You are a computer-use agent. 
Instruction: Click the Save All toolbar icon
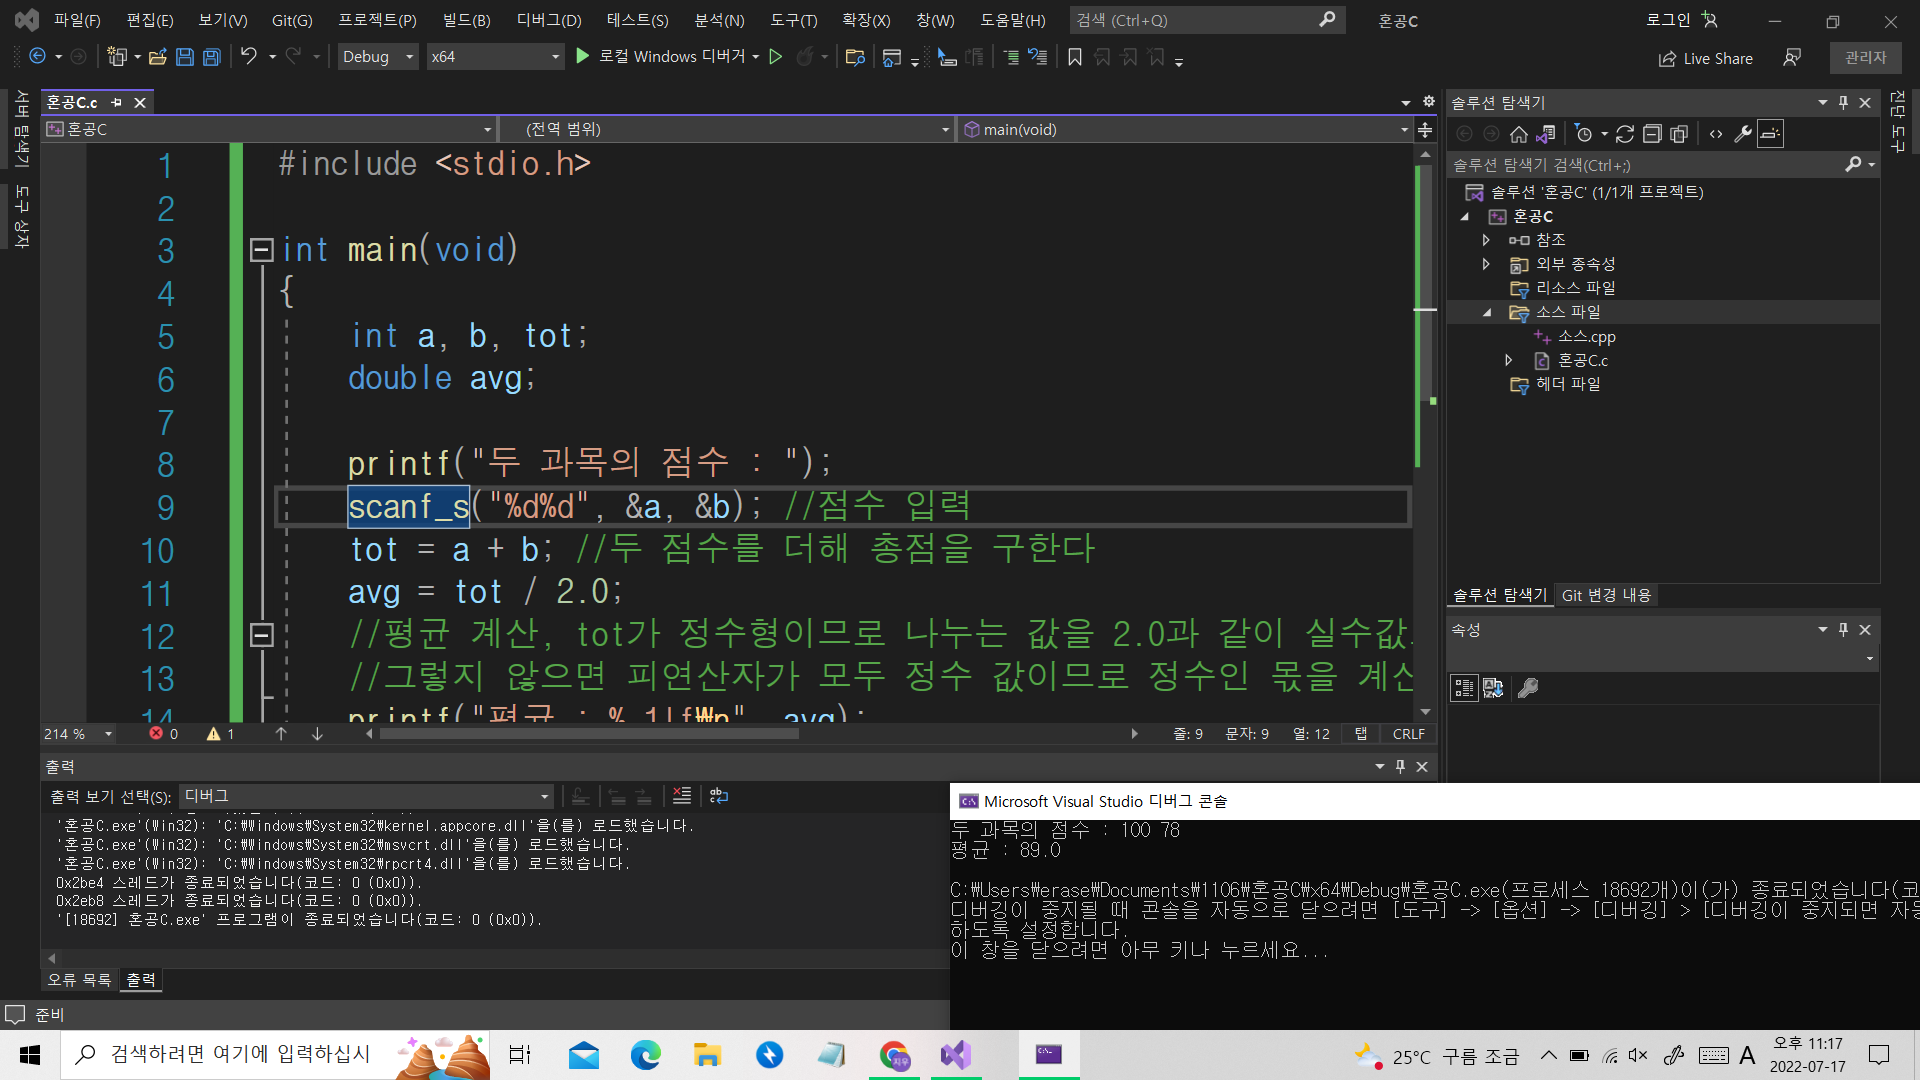pyautogui.click(x=211, y=57)
